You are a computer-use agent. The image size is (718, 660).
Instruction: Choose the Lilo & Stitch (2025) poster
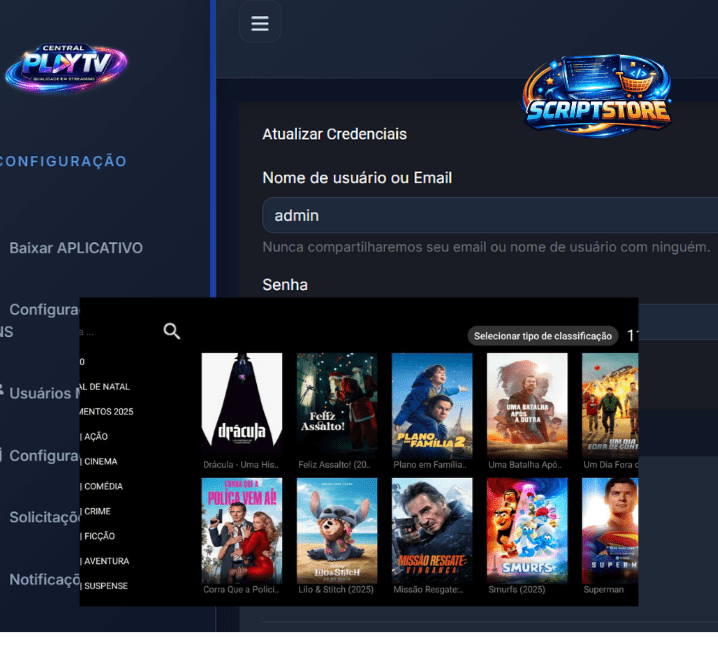click(x=336, y=530)
